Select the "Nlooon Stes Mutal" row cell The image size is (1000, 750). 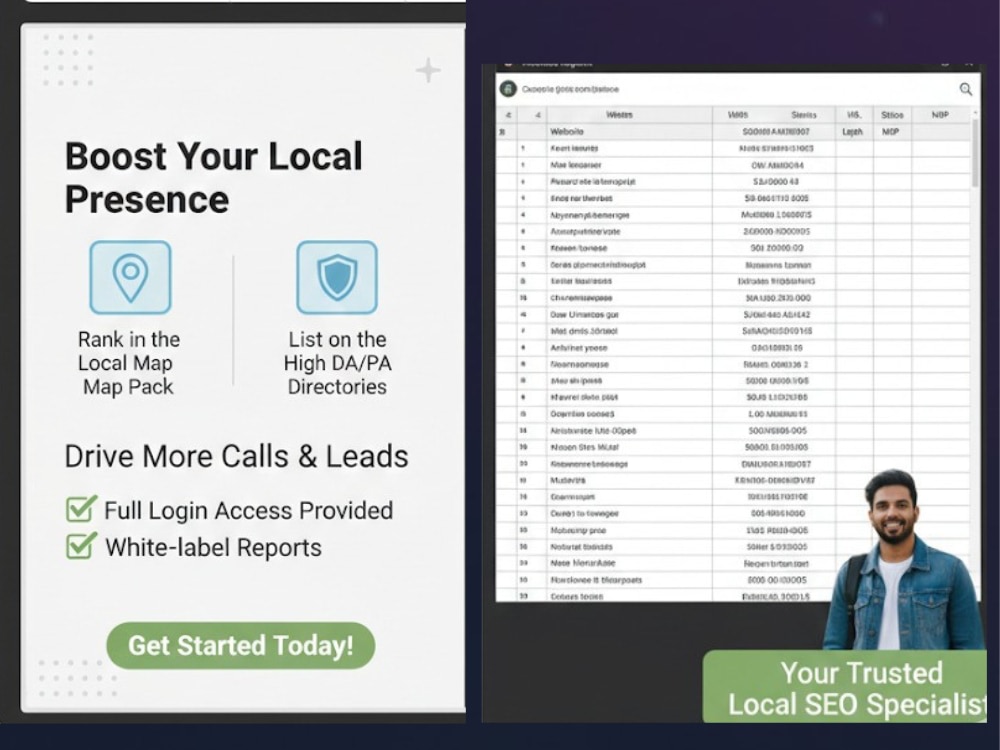pos(629,447)
